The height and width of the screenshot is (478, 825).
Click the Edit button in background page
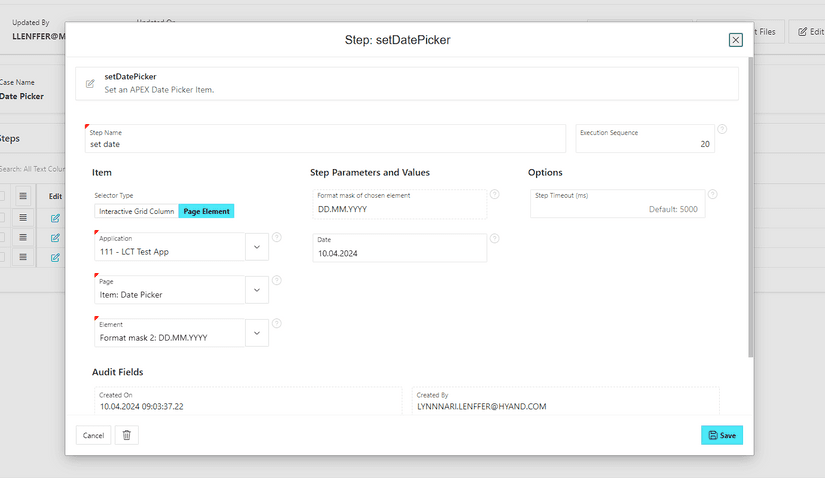click(809, 32)
